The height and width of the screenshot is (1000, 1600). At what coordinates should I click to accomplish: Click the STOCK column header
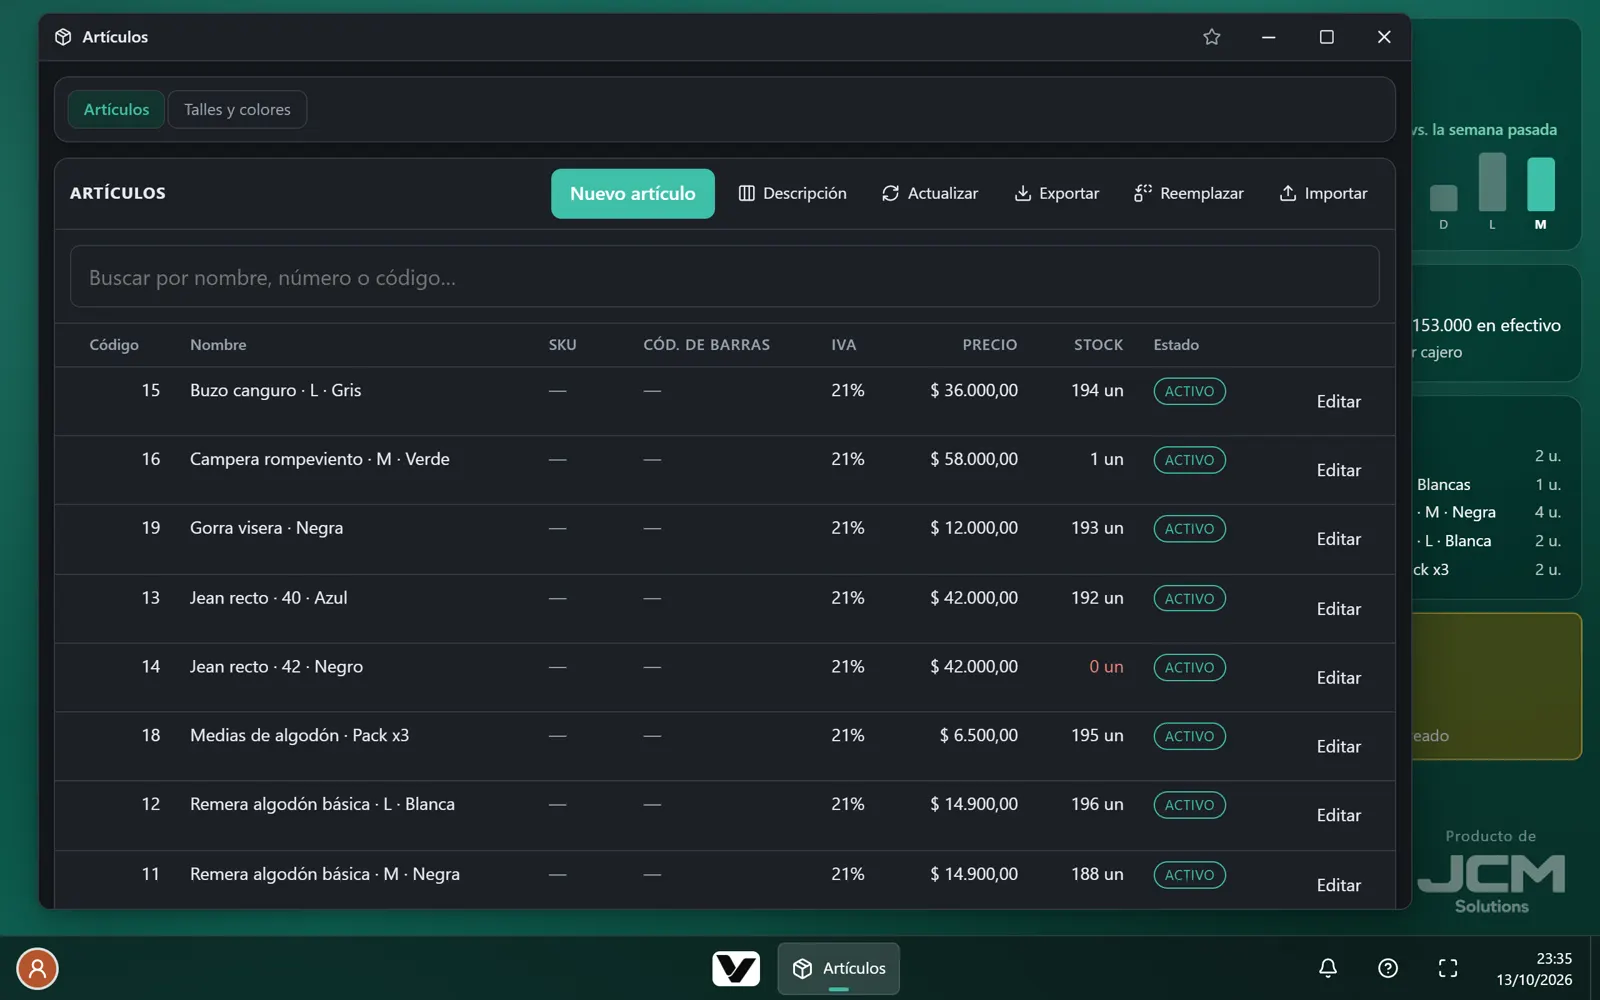1098,345
